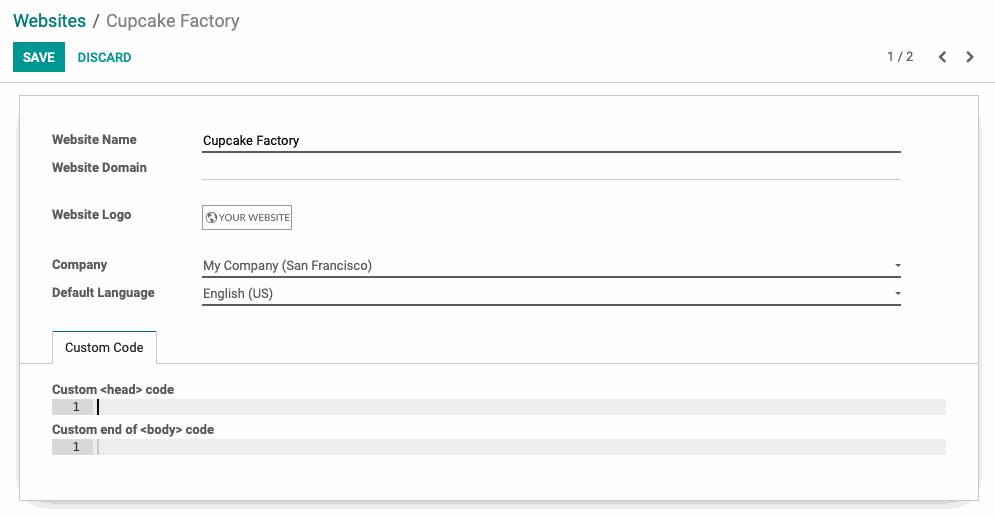The image size is (995, 515).
Task: Click the 1 / 2 pager counter
Action: [900, 56]
